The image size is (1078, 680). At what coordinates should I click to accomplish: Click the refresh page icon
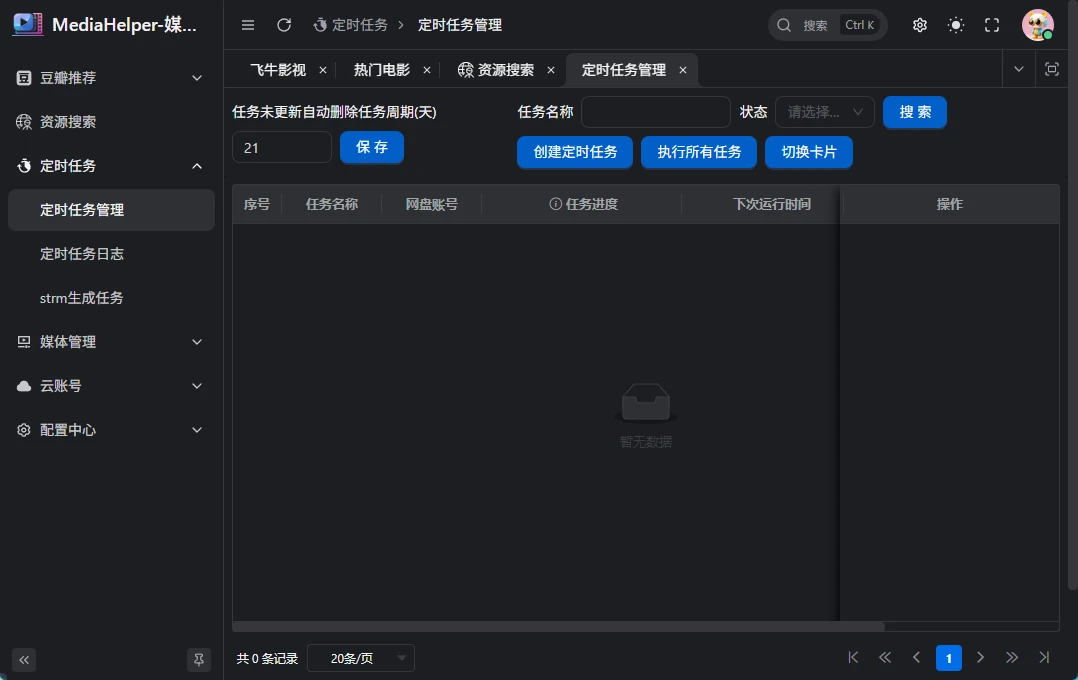pyautogui.click(x=284, y=25)
